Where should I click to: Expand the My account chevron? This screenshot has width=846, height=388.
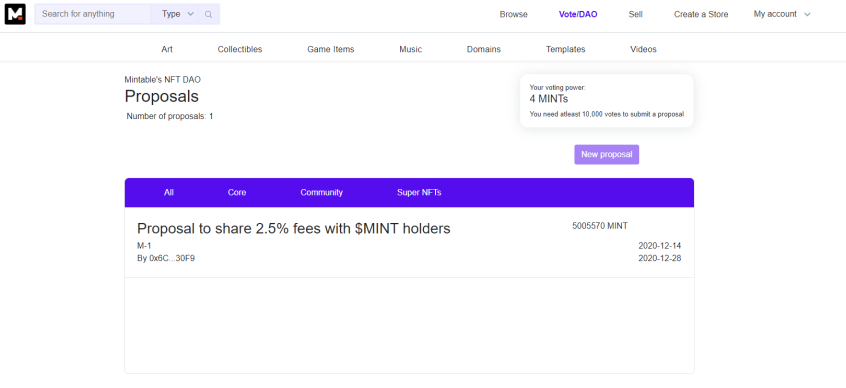807,15
